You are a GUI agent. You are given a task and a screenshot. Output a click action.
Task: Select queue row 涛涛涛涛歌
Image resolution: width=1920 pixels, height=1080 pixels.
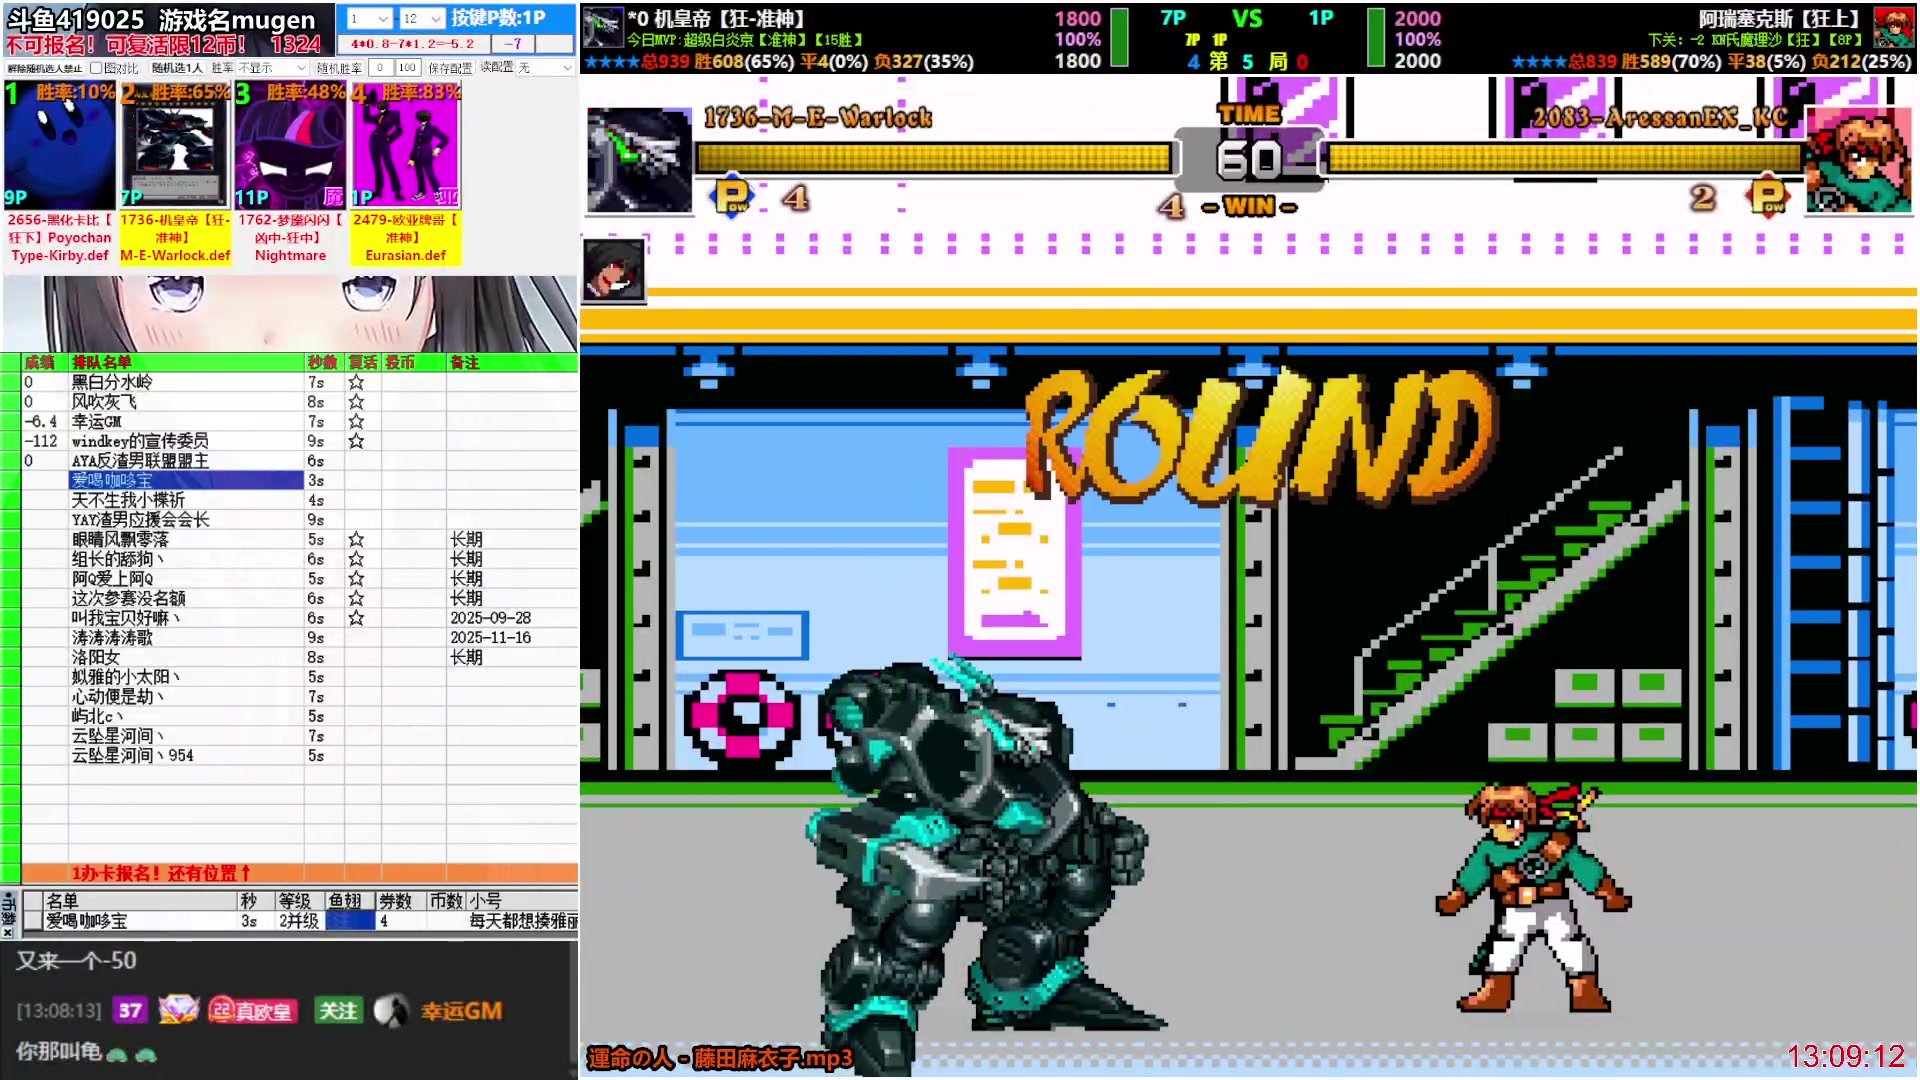click(186, 638)
